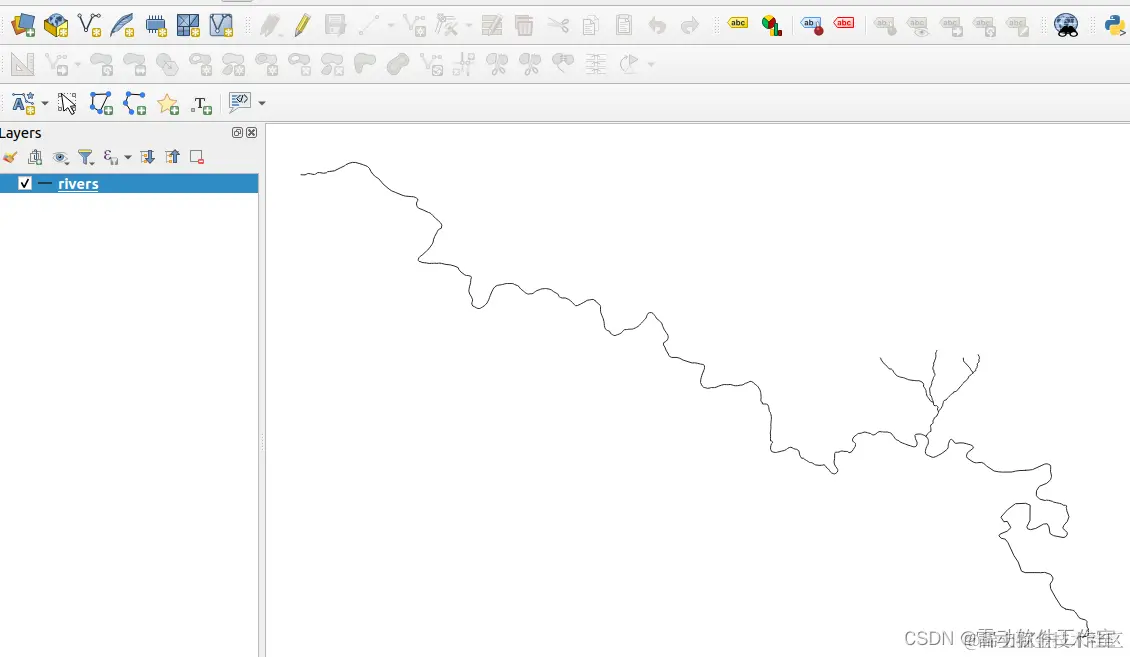Open the Rotate Point Symbols dropdown arrow

[651, 64]
